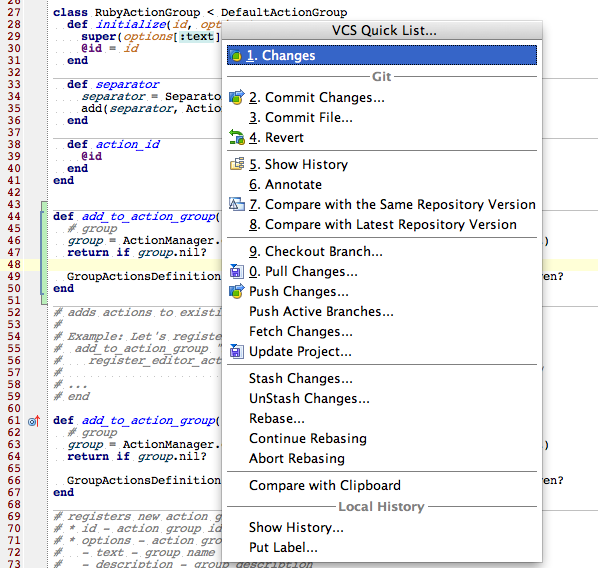Select the '1. Changes' menu entry
This screenshot has width=598, height=568.
click(x=382, y=56)
